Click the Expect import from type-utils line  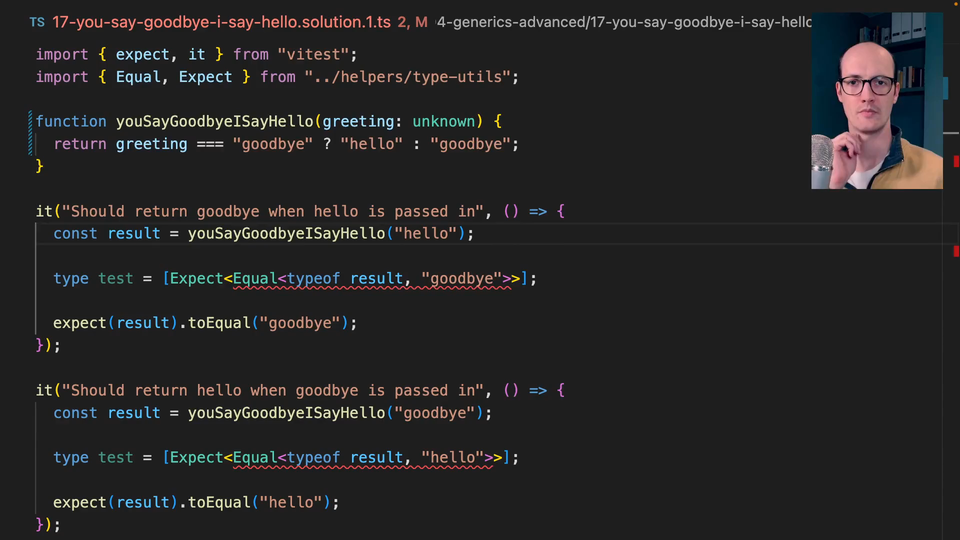[x=205, y=77]
